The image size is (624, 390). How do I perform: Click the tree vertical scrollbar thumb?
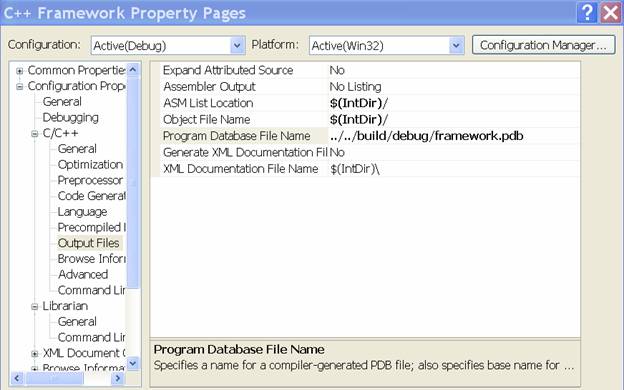(133, 182)
